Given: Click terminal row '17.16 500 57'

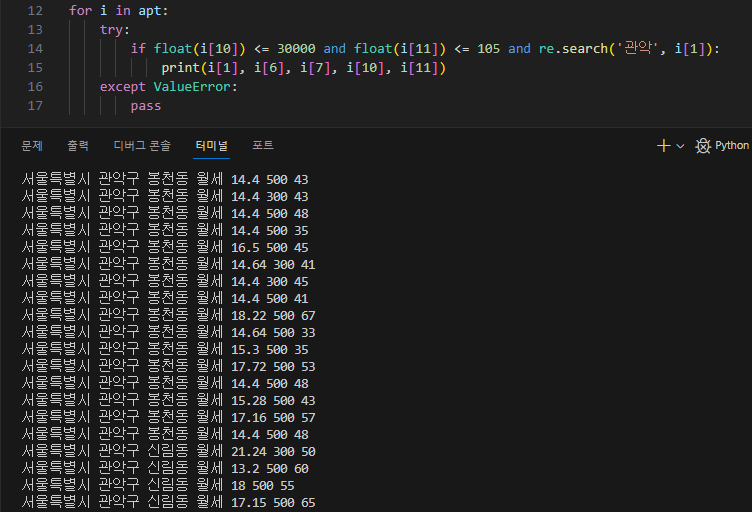Looking at the screenshot, I should (168, 418).
